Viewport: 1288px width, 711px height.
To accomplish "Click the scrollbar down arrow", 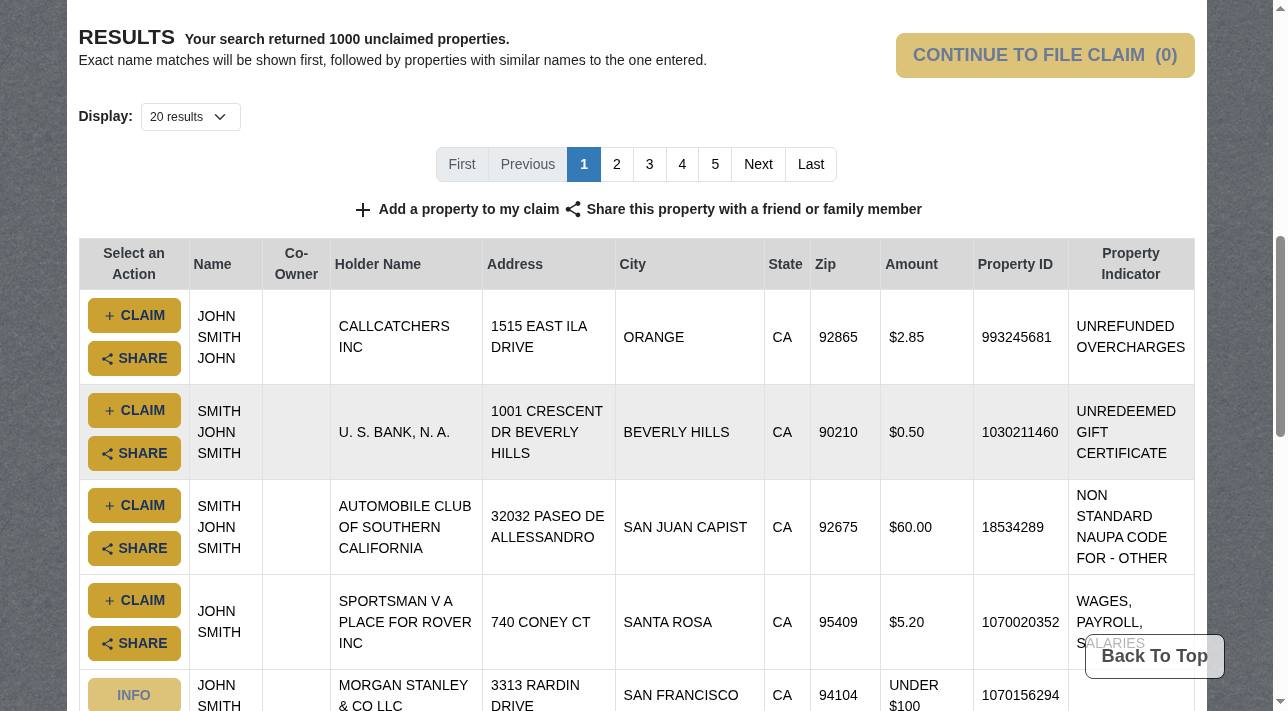I will (x=1280, y=704).
